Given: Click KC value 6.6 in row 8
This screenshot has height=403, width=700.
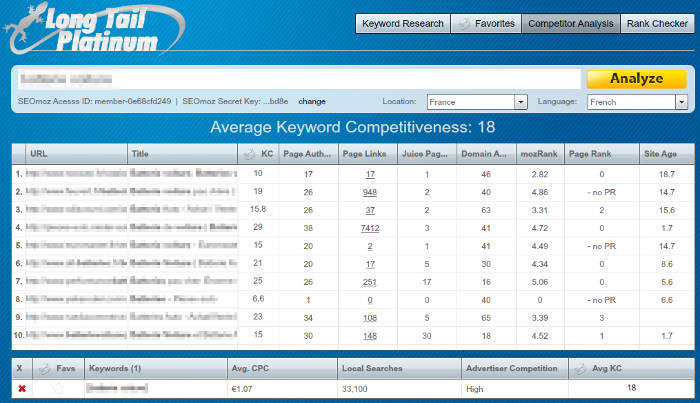Looking at the screenshot, I should (258, 299).
